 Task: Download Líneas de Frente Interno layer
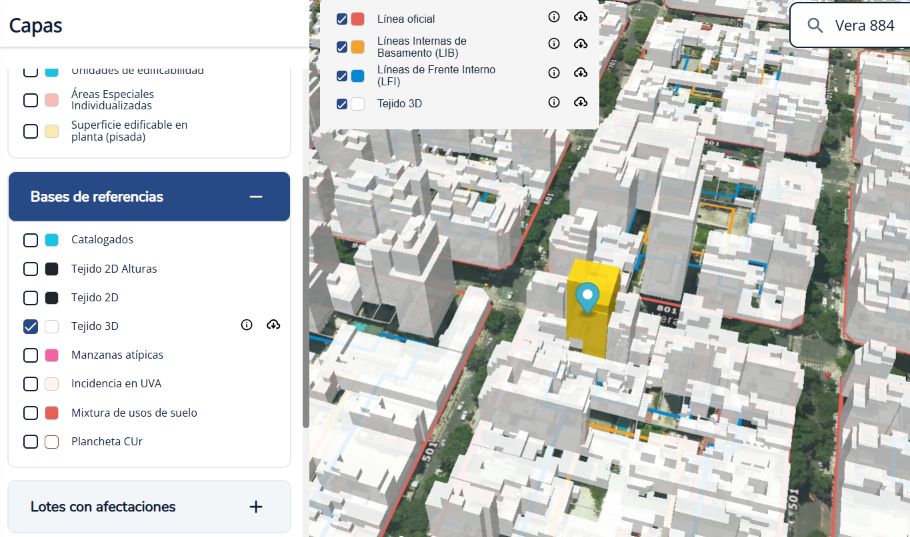pos(580,73)
